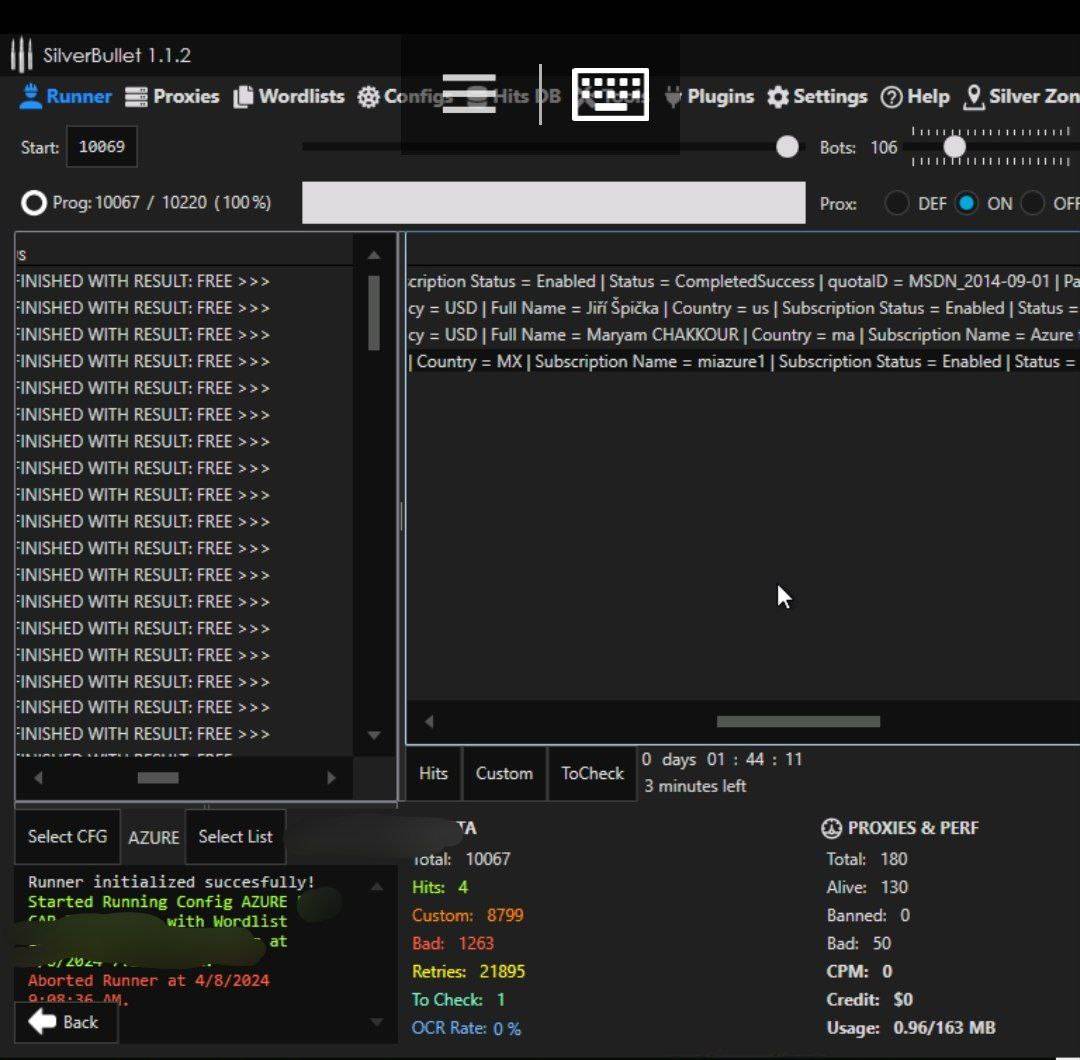Select the OFF proxy radio button
Viewport: 1080px width, 1060px height.
(x=1032, y=203)
